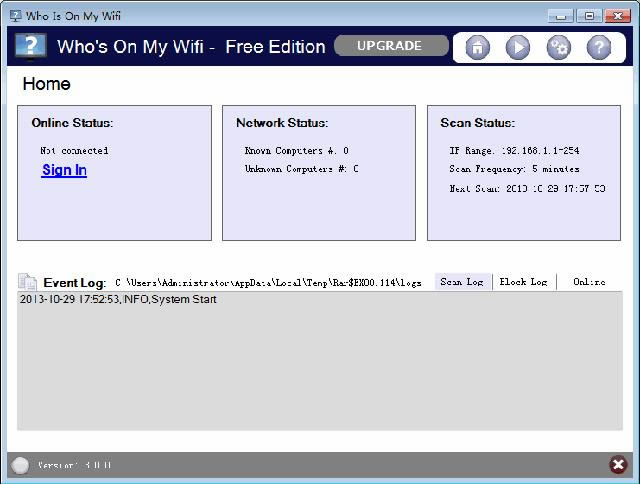Switch to the Online log tab
The width and height of the screenshot is (640, 484).
589,282
